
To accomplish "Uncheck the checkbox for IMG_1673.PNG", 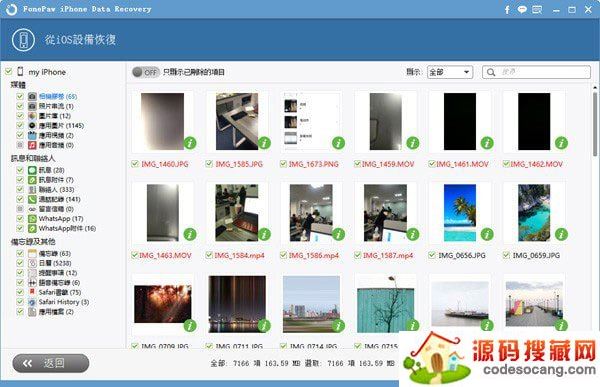I will tap(283, 164).
